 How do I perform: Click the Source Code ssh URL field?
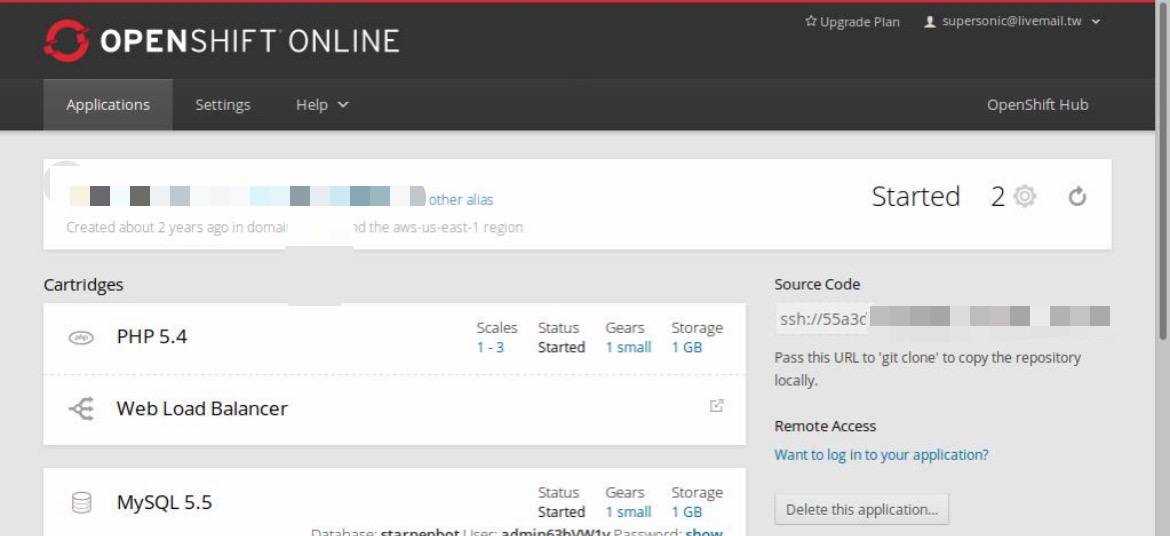pyautogui.click(x=942, y=319)
